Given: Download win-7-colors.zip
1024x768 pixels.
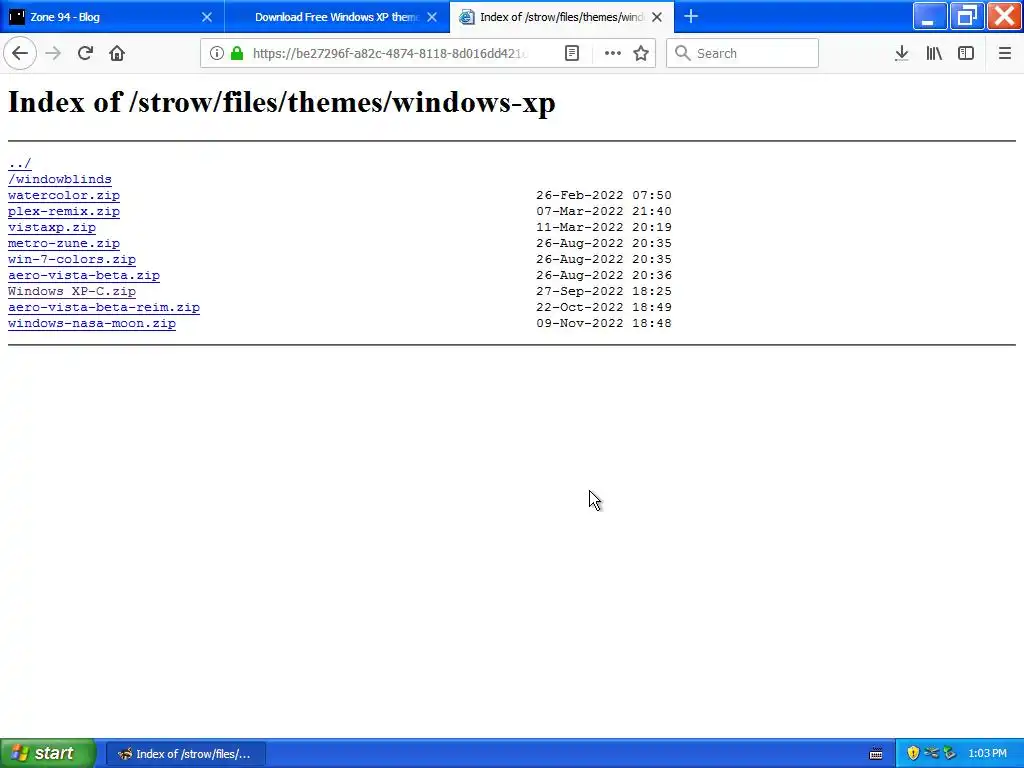Looking at the screenshot, I should coord(72,259).
